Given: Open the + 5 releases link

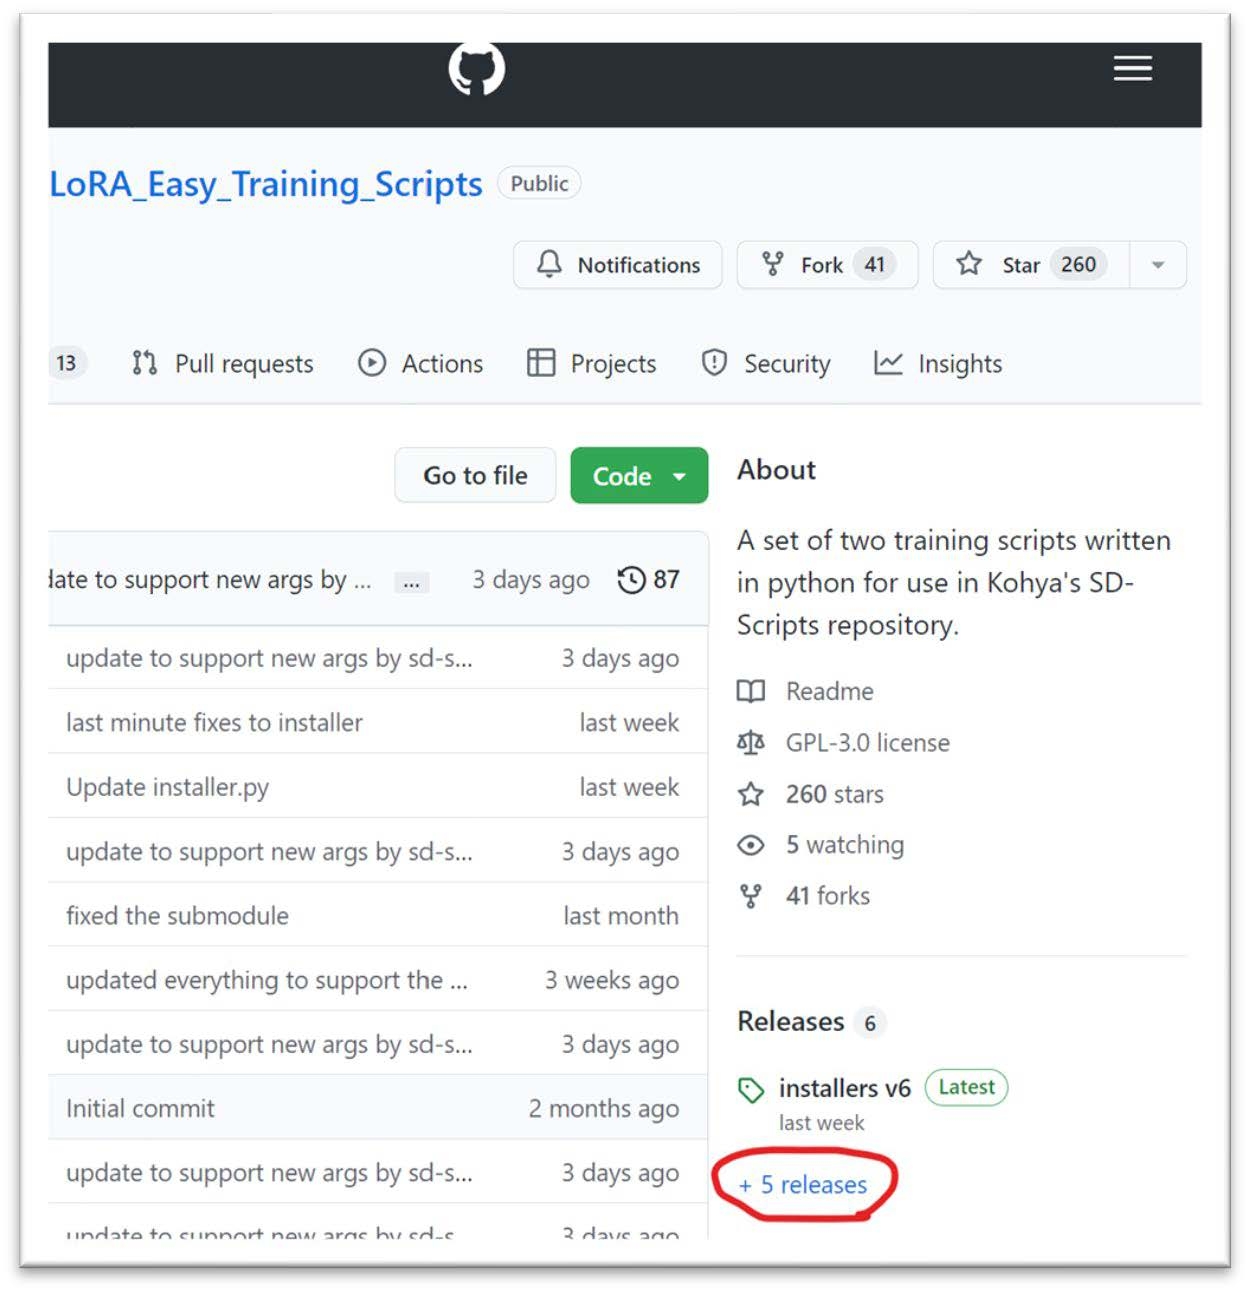Looking at the screenshot, I should click(x=803, y=1185).
